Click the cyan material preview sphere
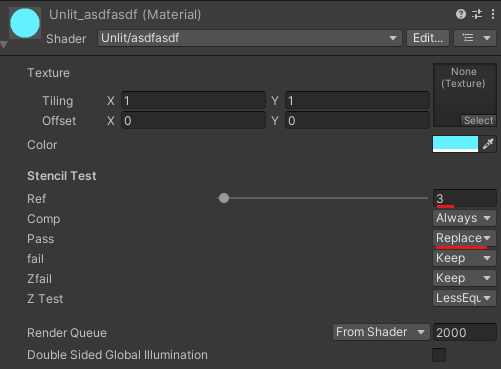 (x=25, y=23)
